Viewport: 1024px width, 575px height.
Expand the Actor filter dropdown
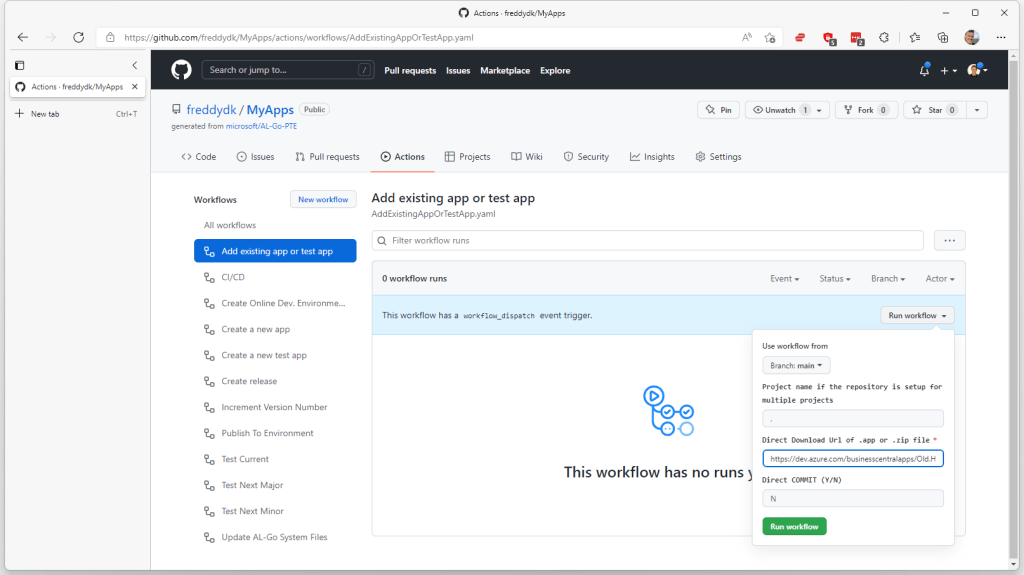[939, 279]
